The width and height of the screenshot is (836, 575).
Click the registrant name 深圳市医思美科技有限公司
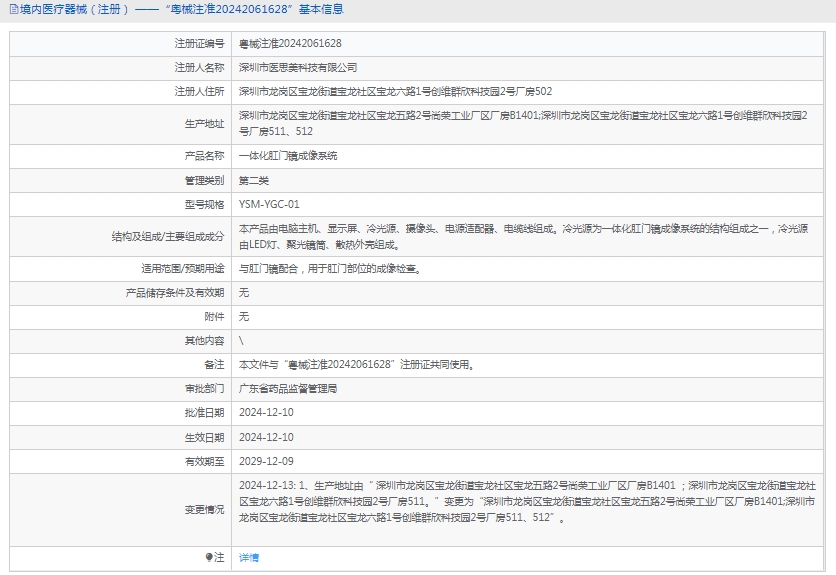click(298, 68)
